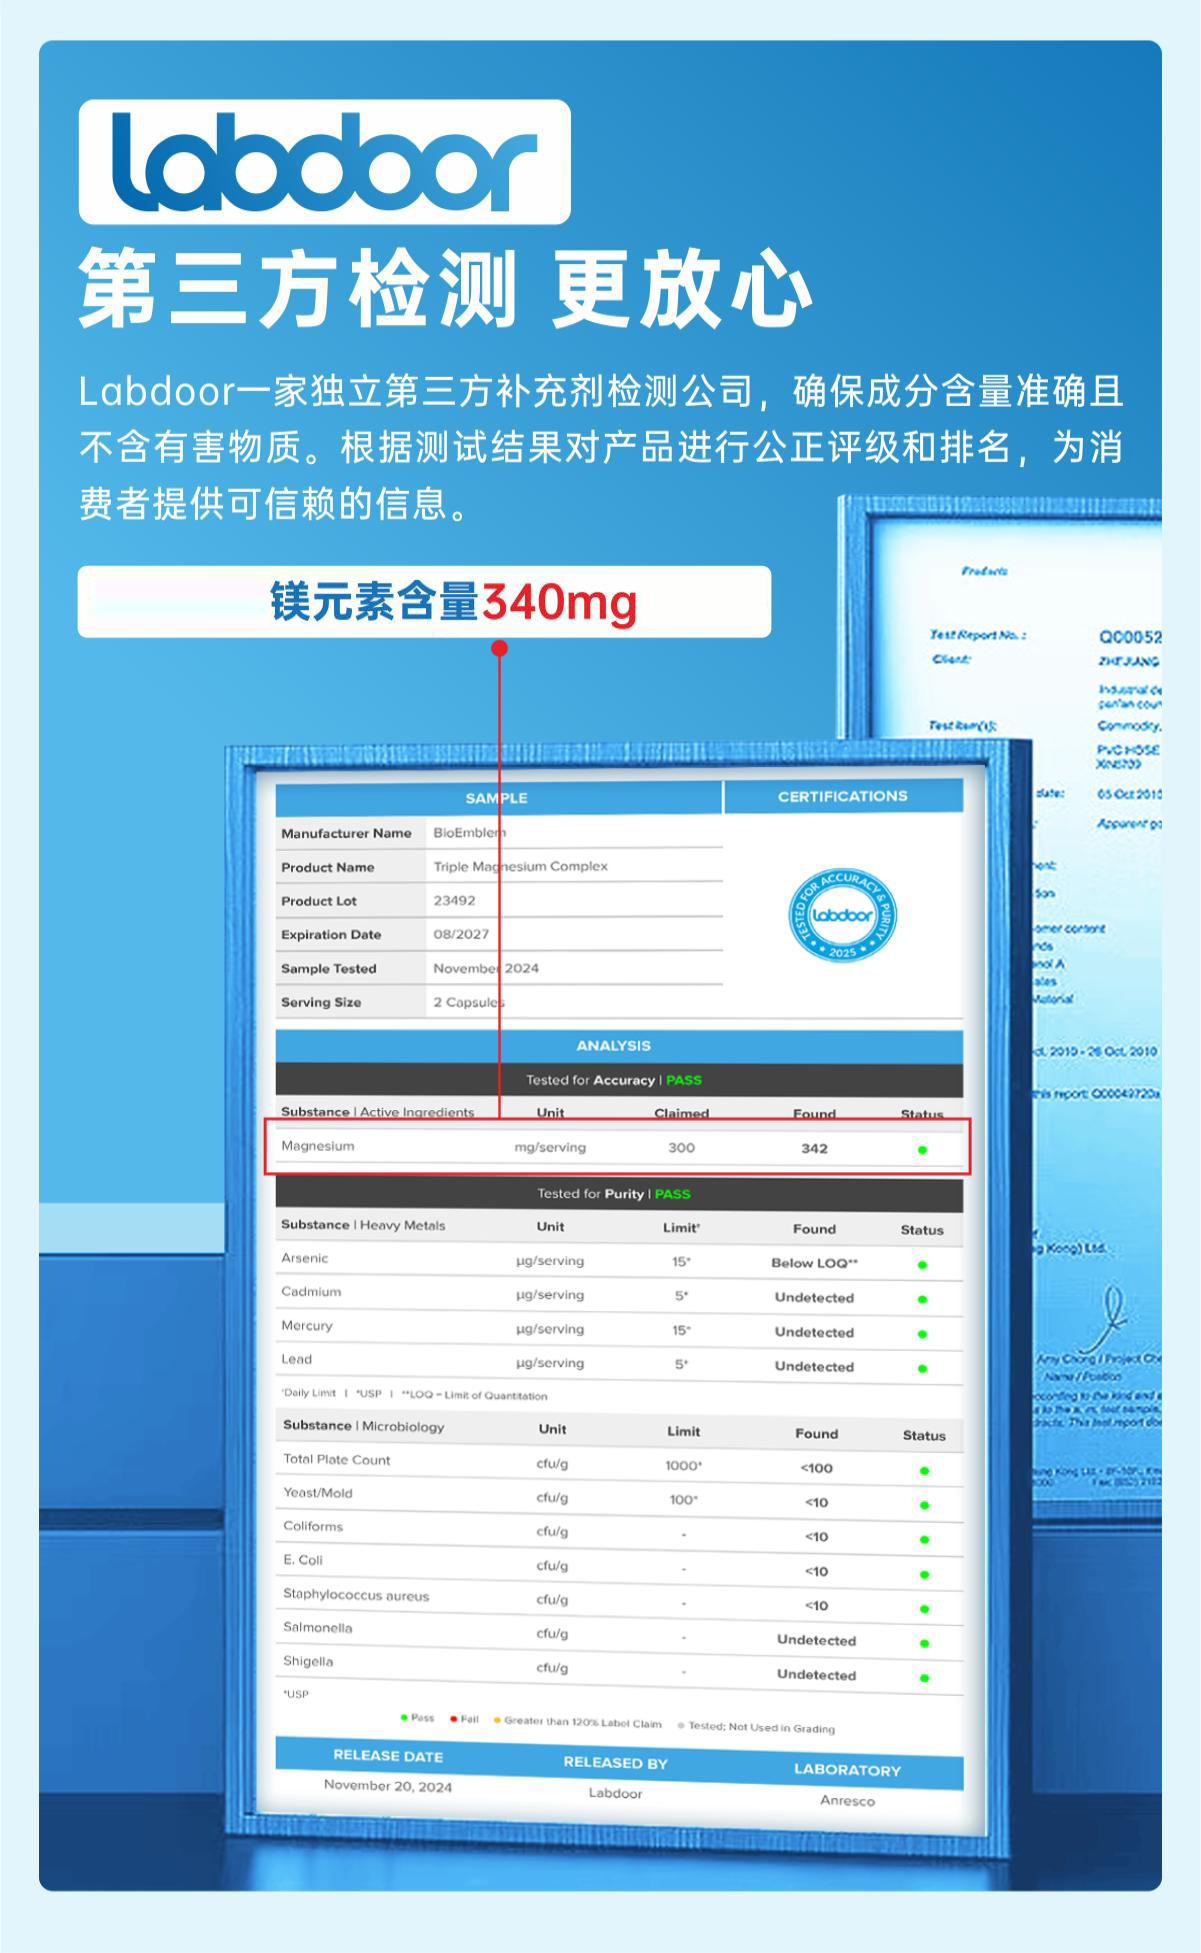Click the green status dot for Shigella

click(924, 1678)
